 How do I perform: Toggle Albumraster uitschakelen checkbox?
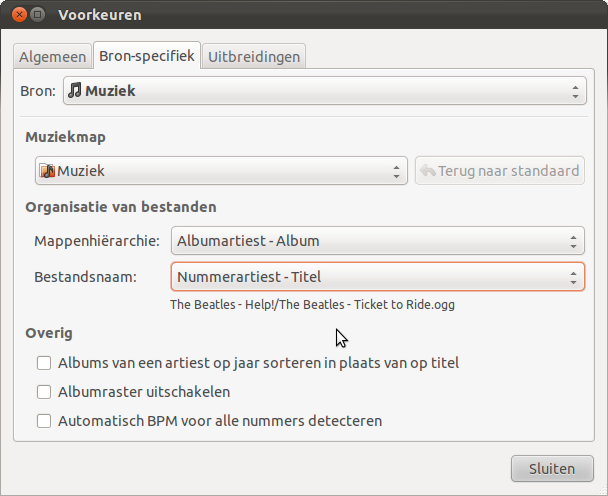(44, 392)
